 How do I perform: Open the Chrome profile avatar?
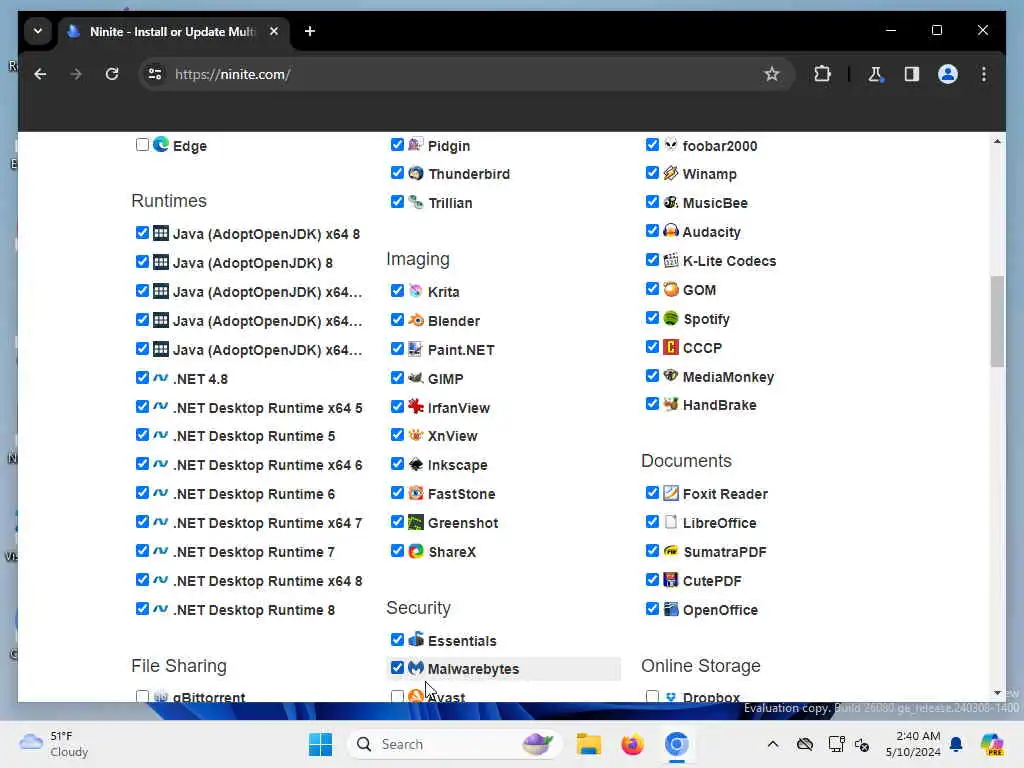[948, 74]
